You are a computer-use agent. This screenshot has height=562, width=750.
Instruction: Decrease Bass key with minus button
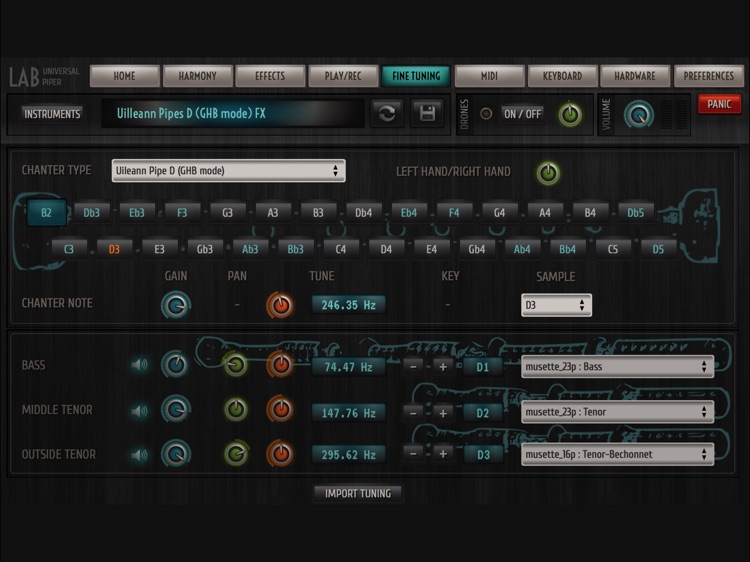[413, 367]
